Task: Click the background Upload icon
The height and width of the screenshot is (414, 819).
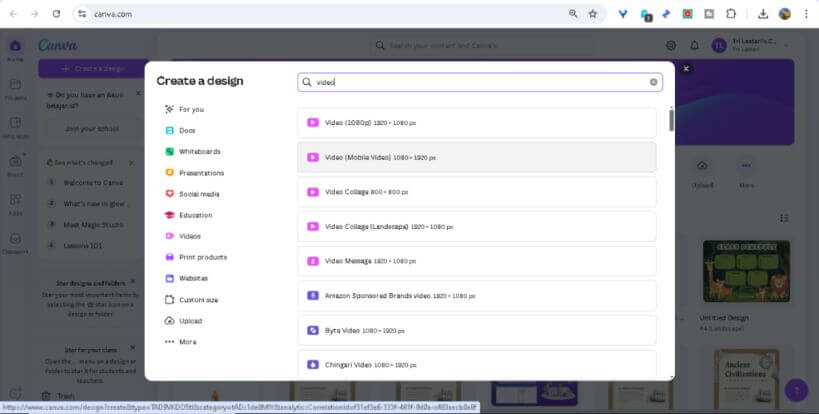Action: coord(702,166)
